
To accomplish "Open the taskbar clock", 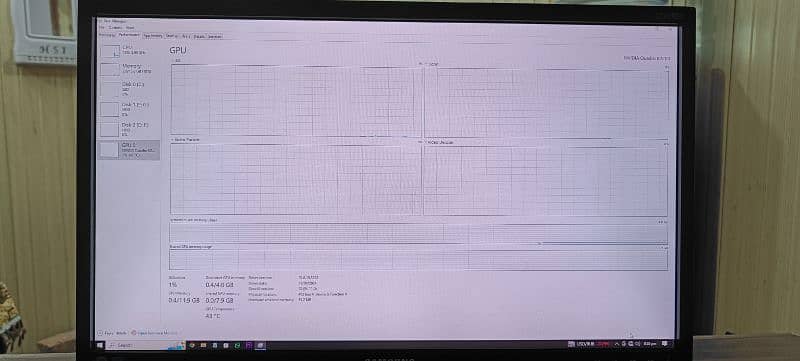I will tap(650, 344).
